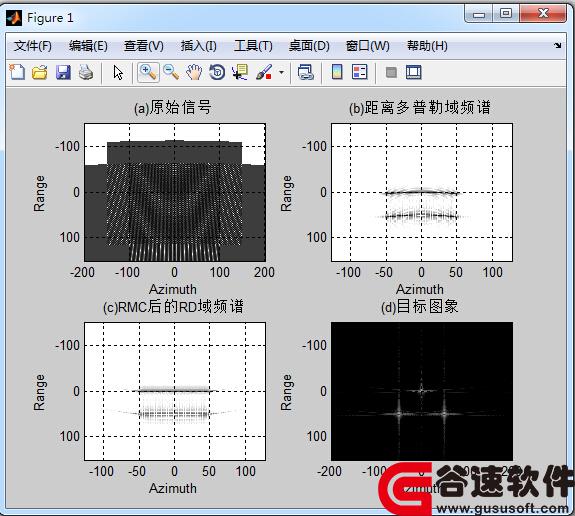This screenshot has height=516, width=575.
Task: Insert a Colorbar
Action: [337, 72]
